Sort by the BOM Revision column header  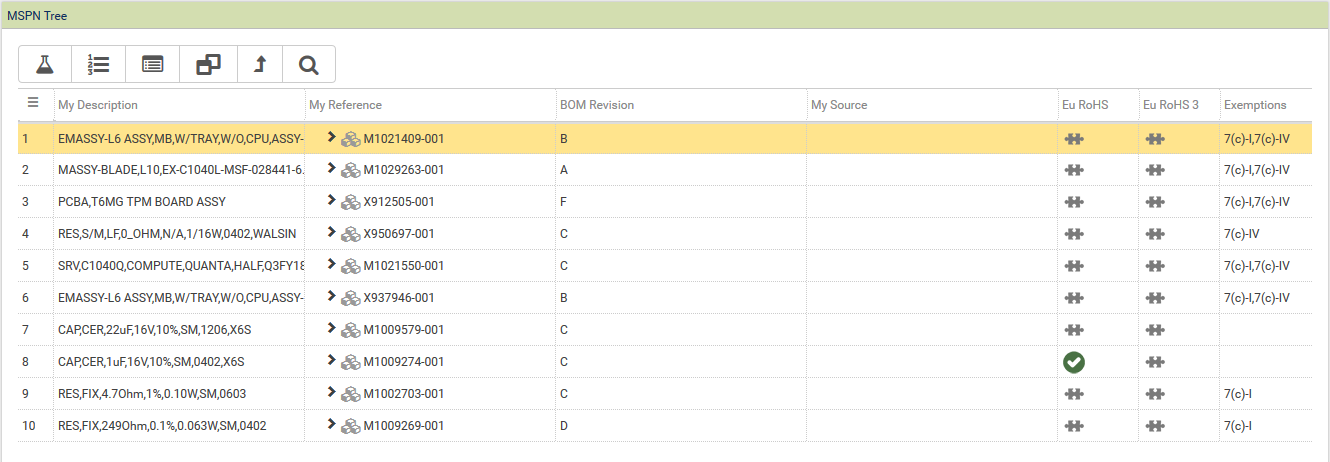pos(597,105)
